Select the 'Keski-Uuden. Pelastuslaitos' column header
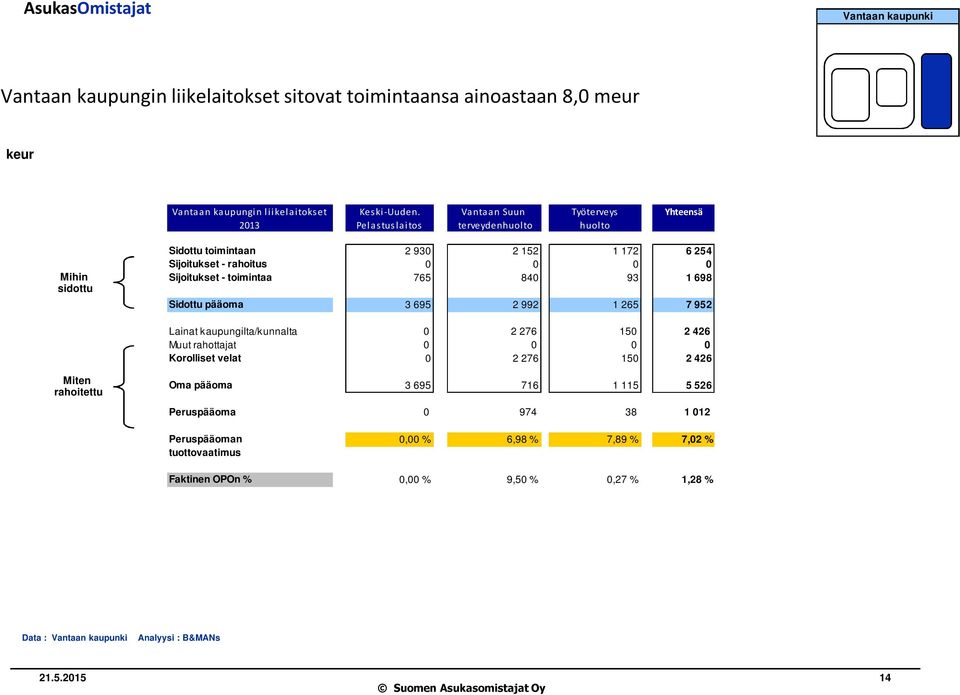The image size is (960, 695). tap(389, 218)
